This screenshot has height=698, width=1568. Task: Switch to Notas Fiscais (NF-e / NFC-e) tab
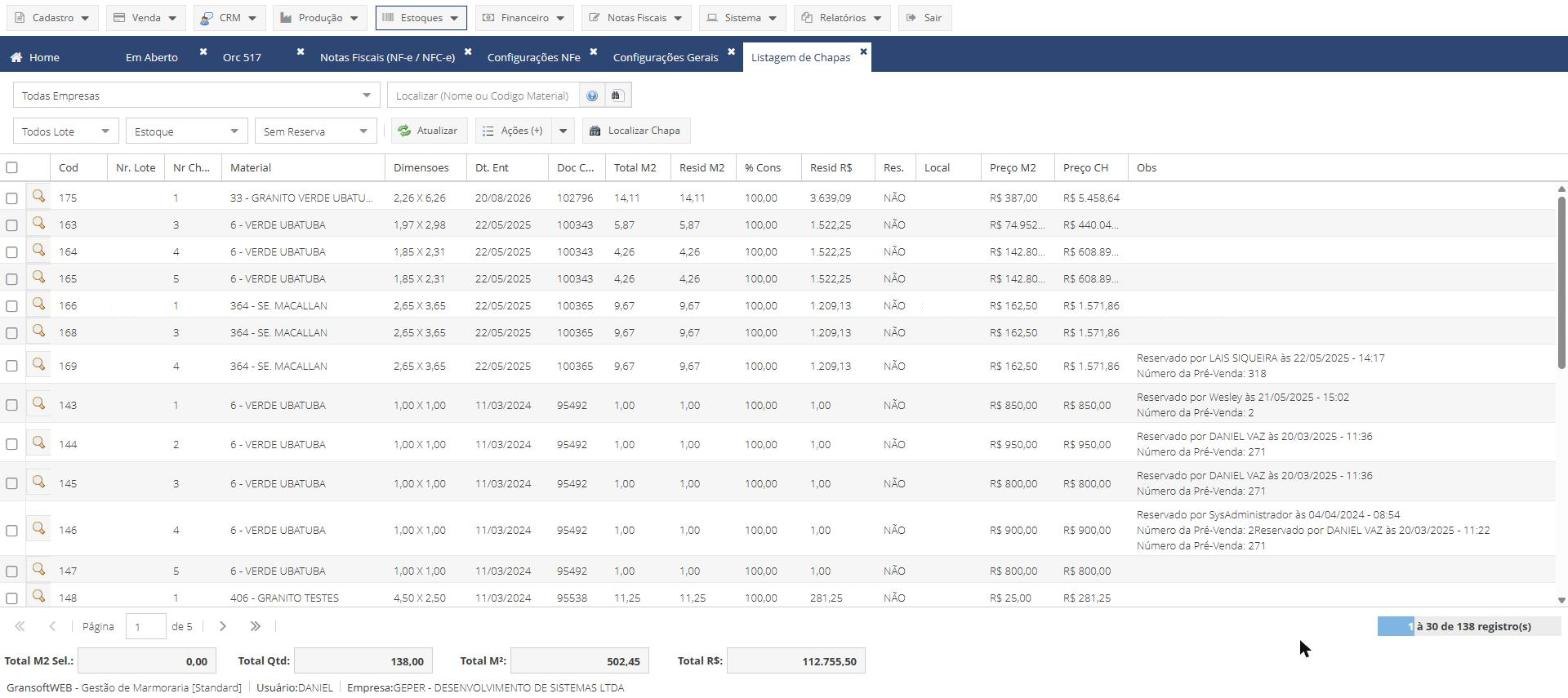tap(387, 57)
